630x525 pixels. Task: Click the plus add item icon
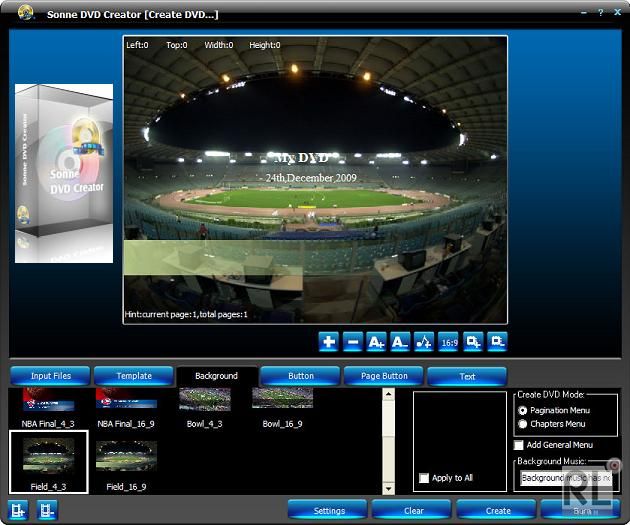point(328,342)
